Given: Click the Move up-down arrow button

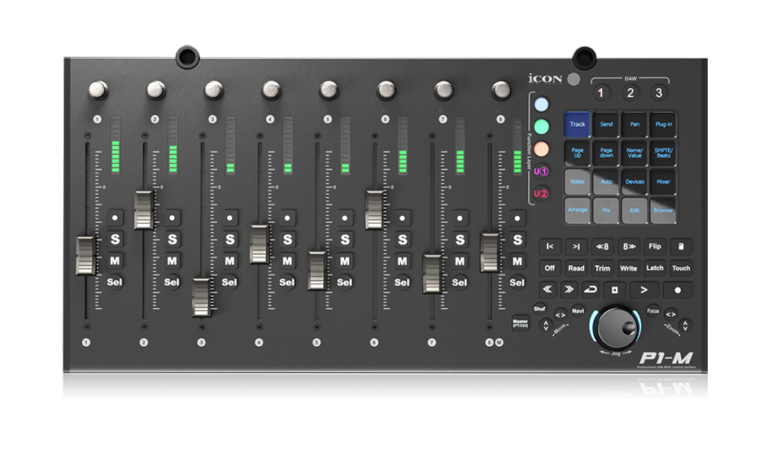Looking at the screenshot, I should click(546, 325).
